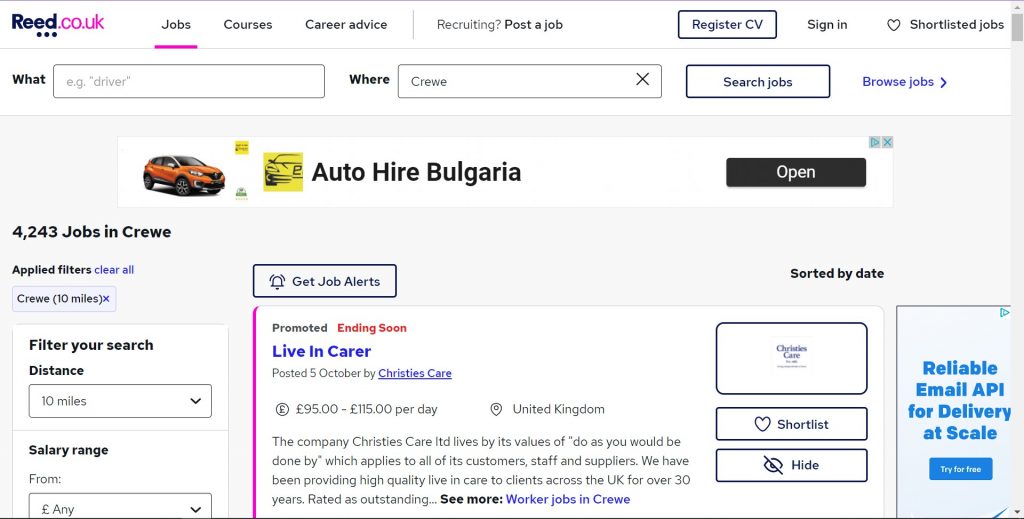Viewport: 1024px width, 519px height.
Task: Click Try for free on Email API ad
Action: [961, 469]
